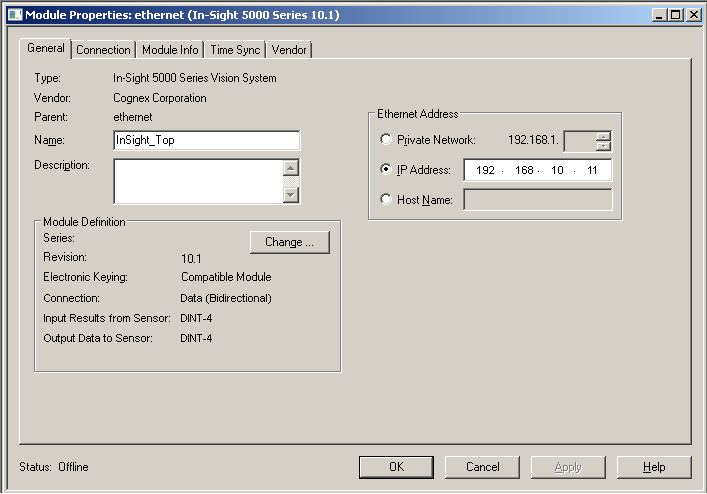The height and width of the screenshot is (494, 707).
Task: Click the last IP address octet 11
Action: click(x=592, y=170)
